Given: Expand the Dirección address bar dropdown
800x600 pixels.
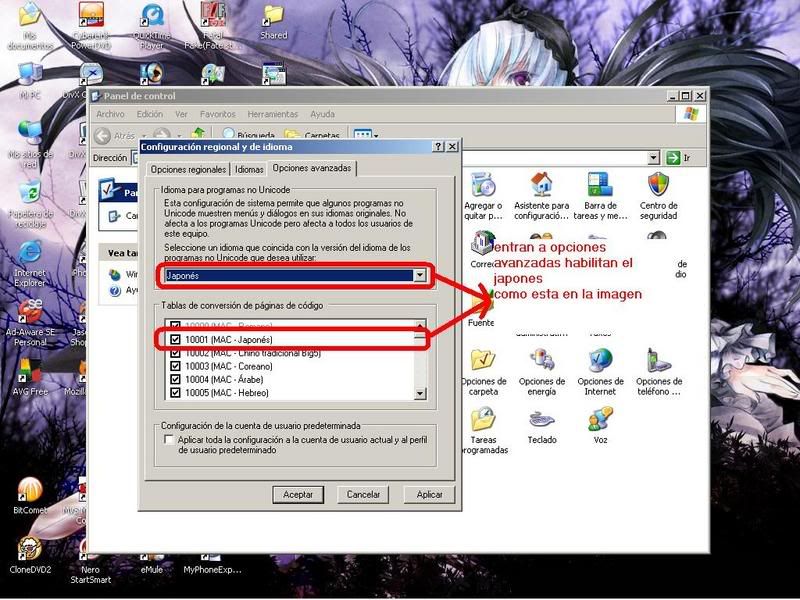Looking at the screenshot, I should tap(654, 158).
